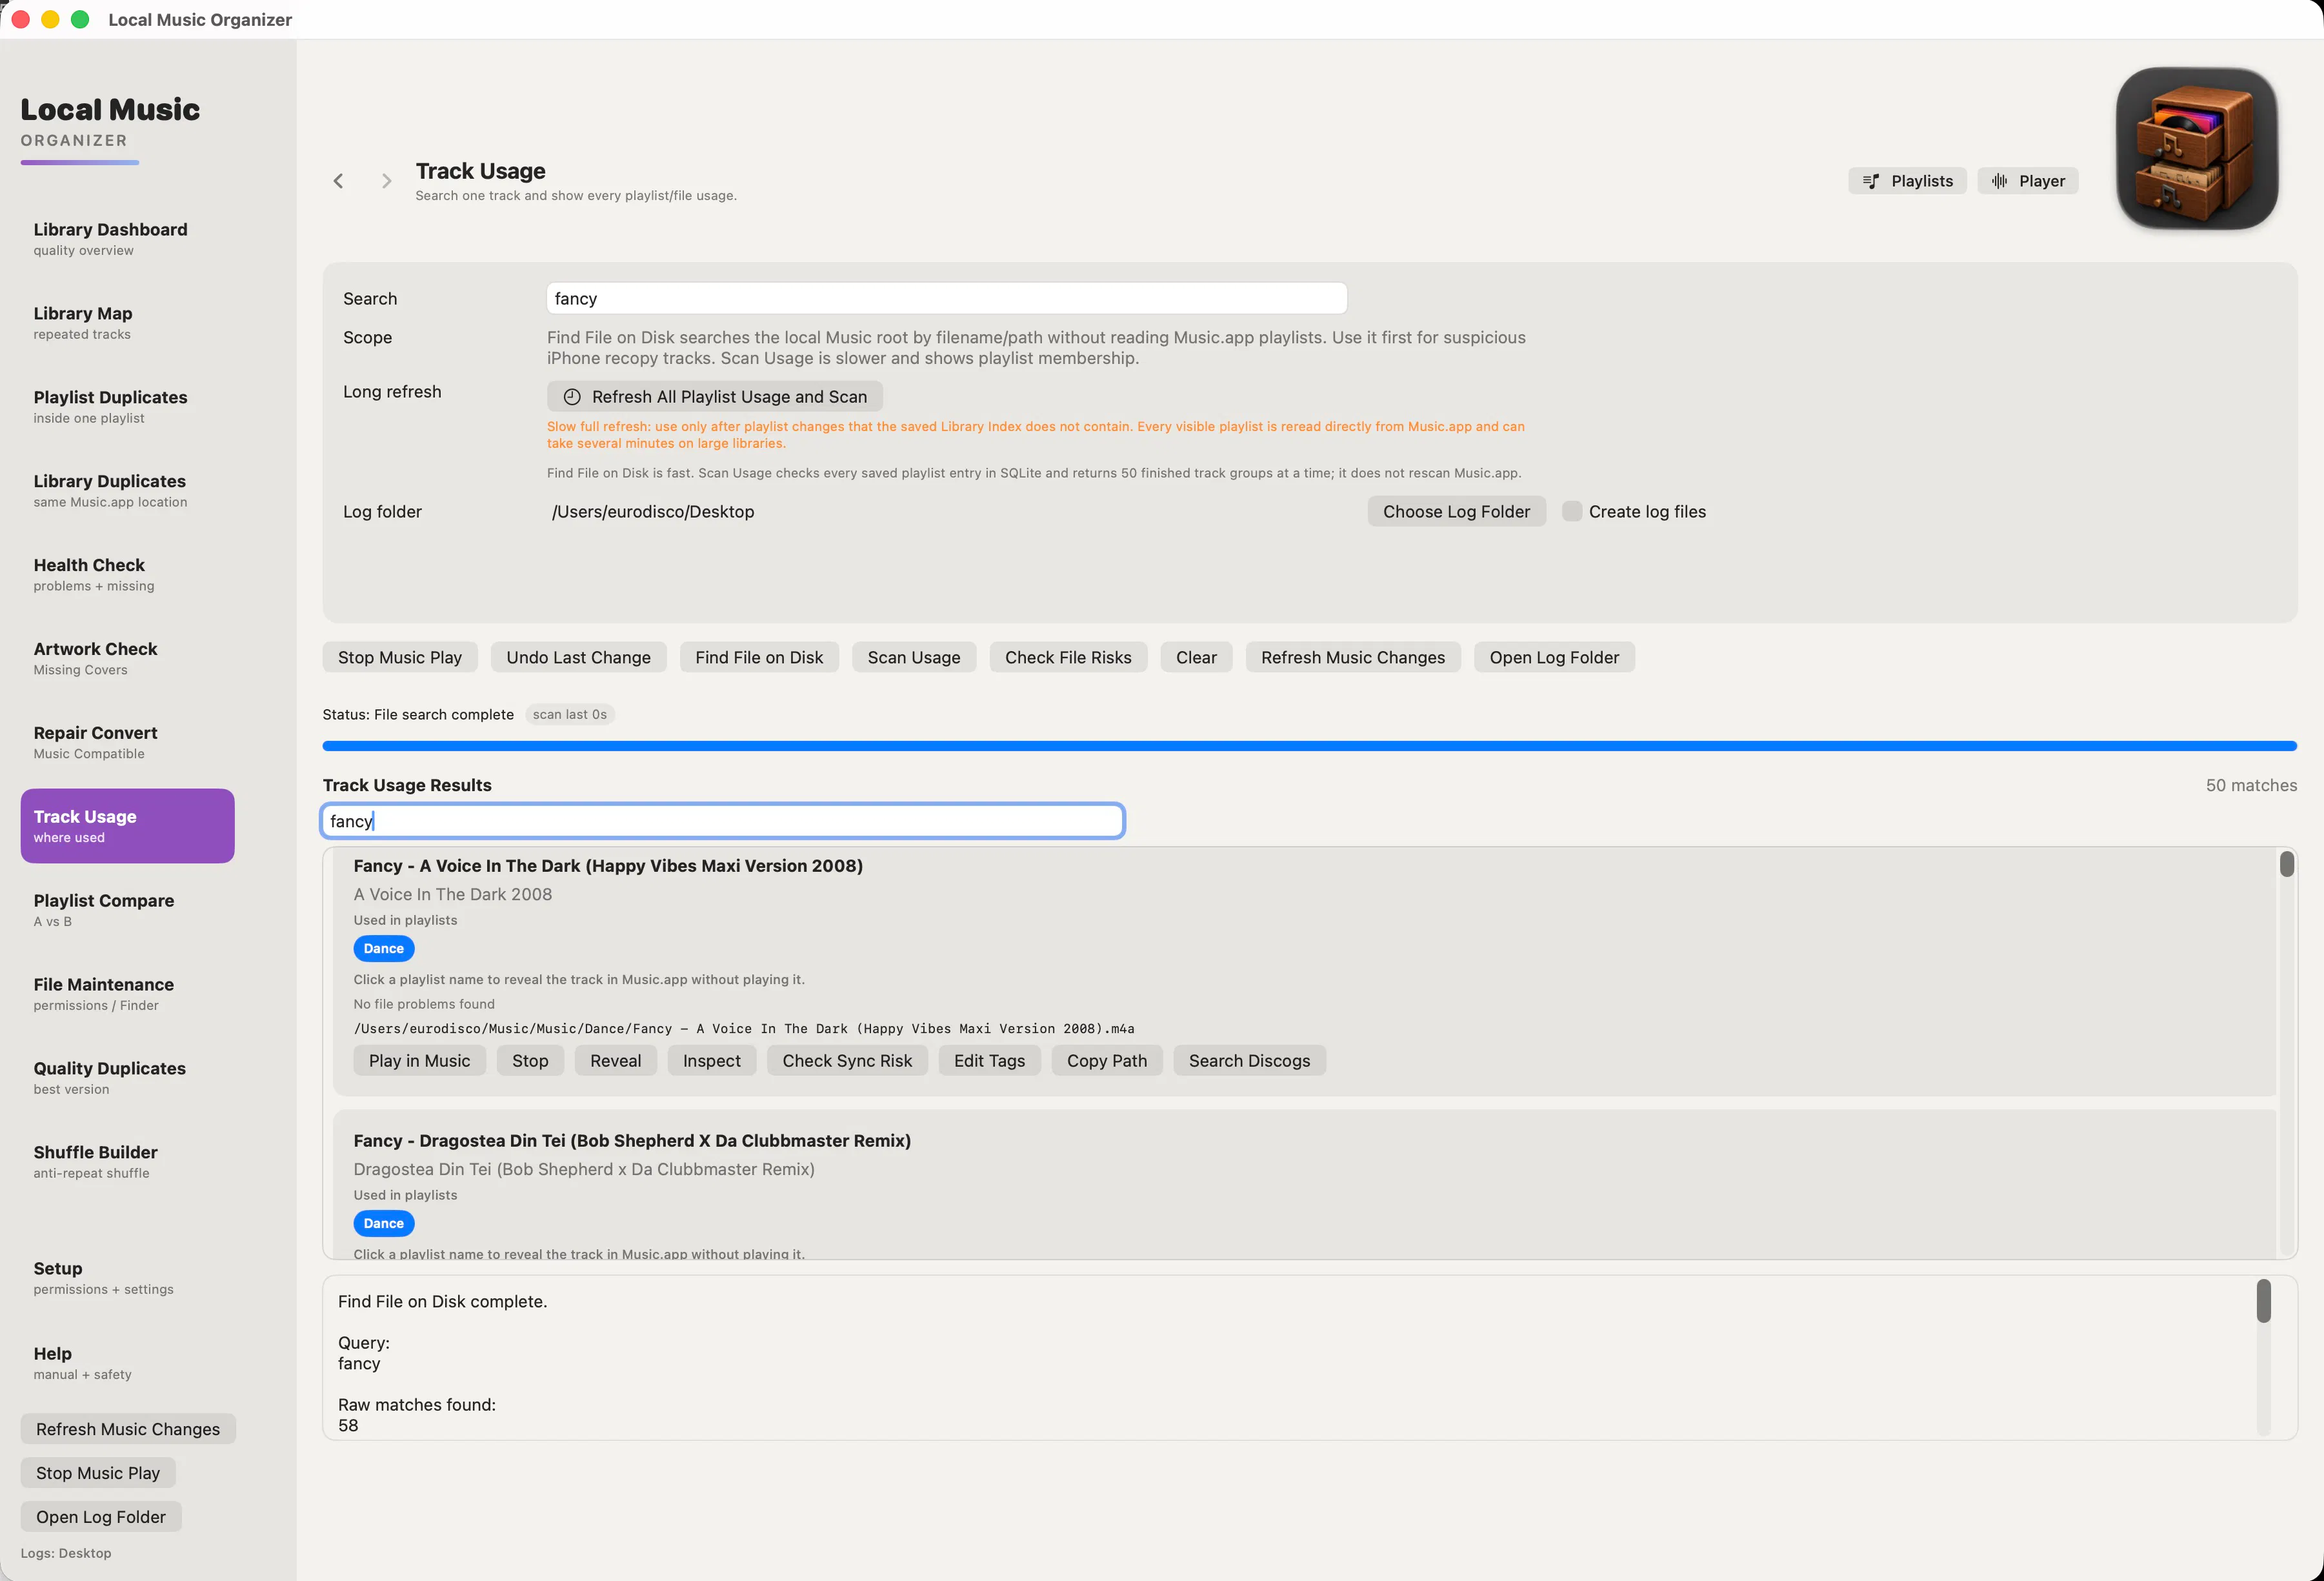Click 'No file problems found' text
The width and height of the screenshot is (2324, 1581).
click(x=424, y=1005)
